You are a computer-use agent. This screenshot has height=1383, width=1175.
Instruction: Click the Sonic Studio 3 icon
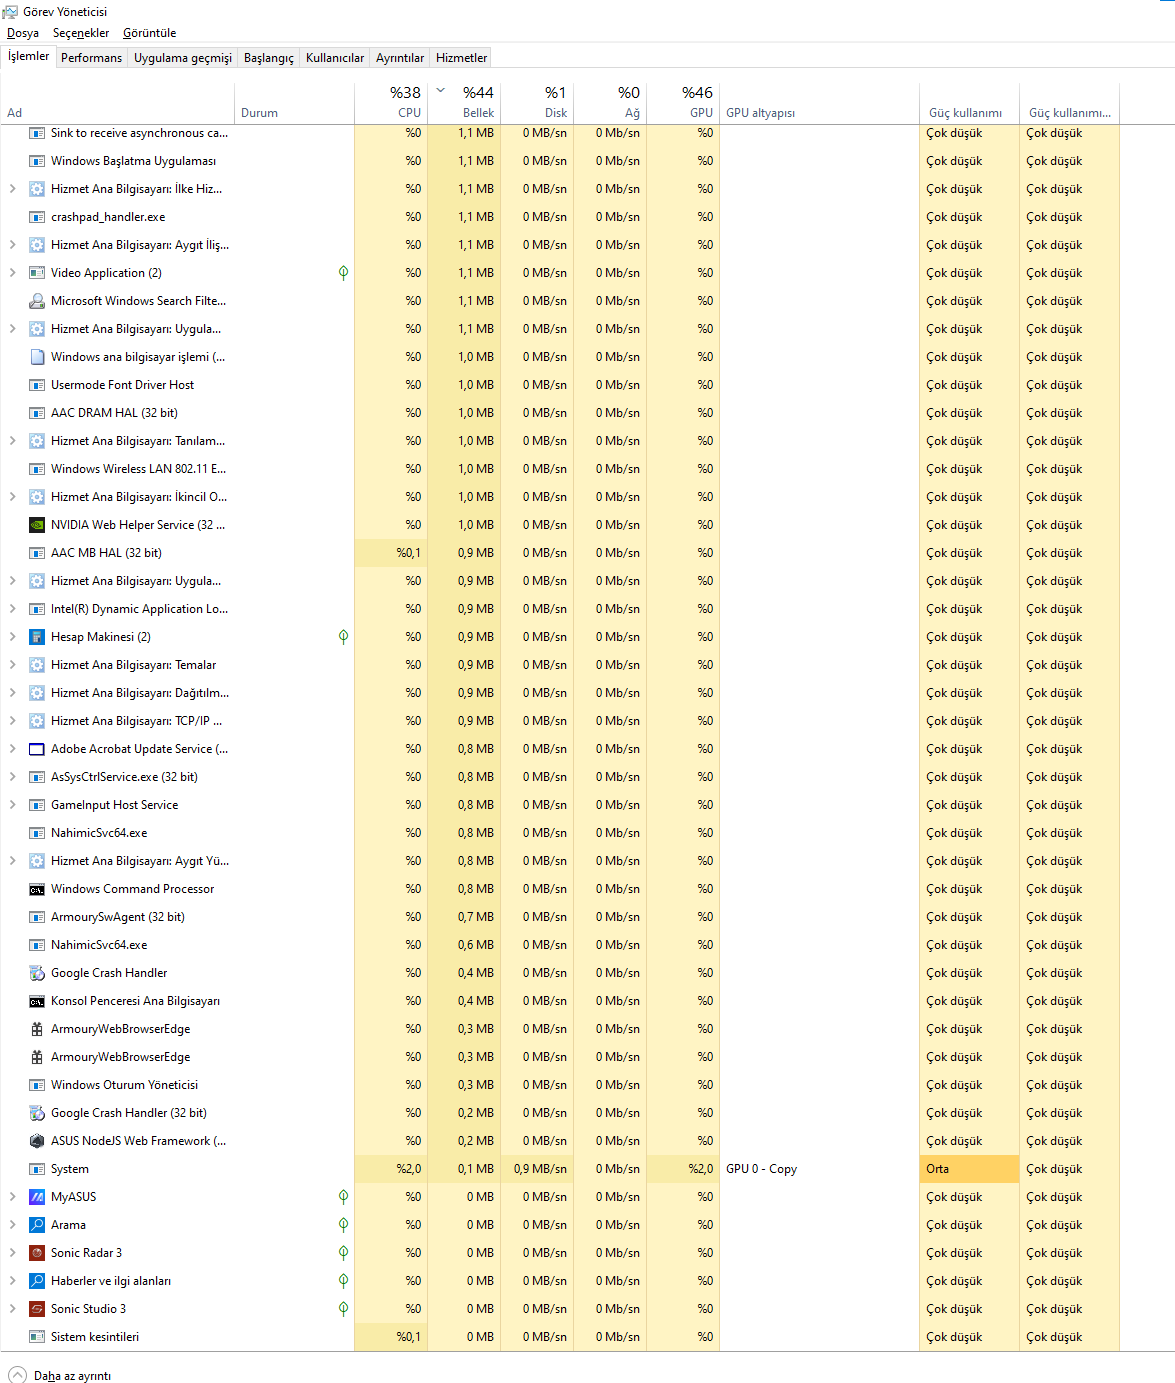click(x=37, y=1309)
